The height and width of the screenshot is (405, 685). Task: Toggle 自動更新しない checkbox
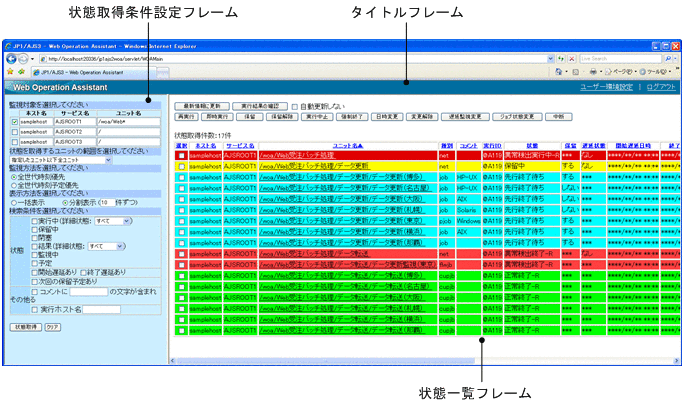pyautogui.click(x=295, y=107)
